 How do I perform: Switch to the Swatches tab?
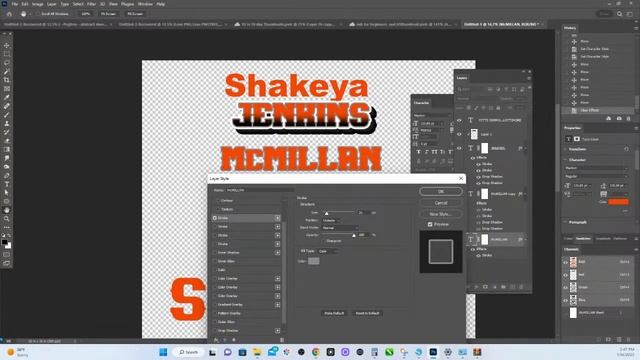pos(583,239)
